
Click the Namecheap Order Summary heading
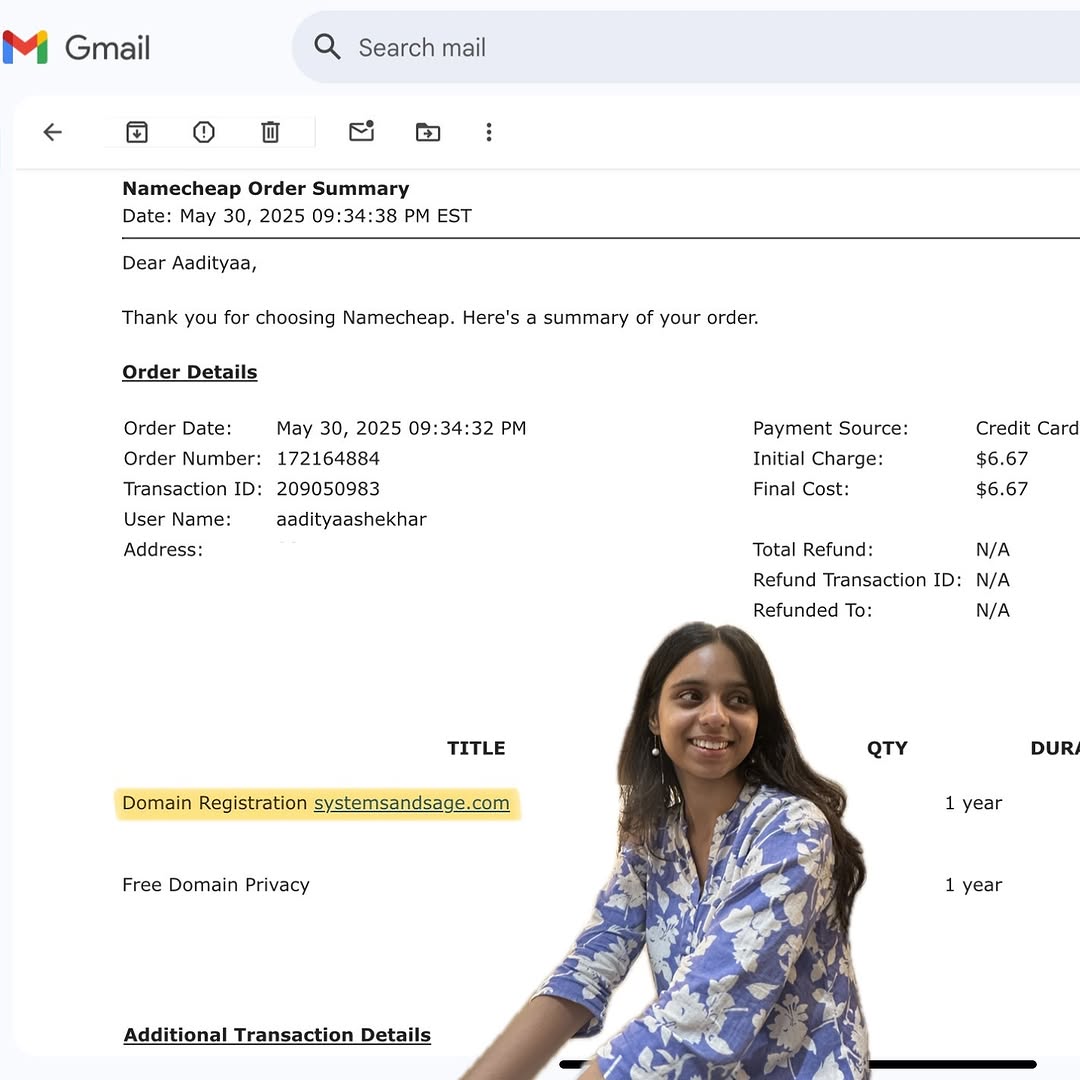266,188
